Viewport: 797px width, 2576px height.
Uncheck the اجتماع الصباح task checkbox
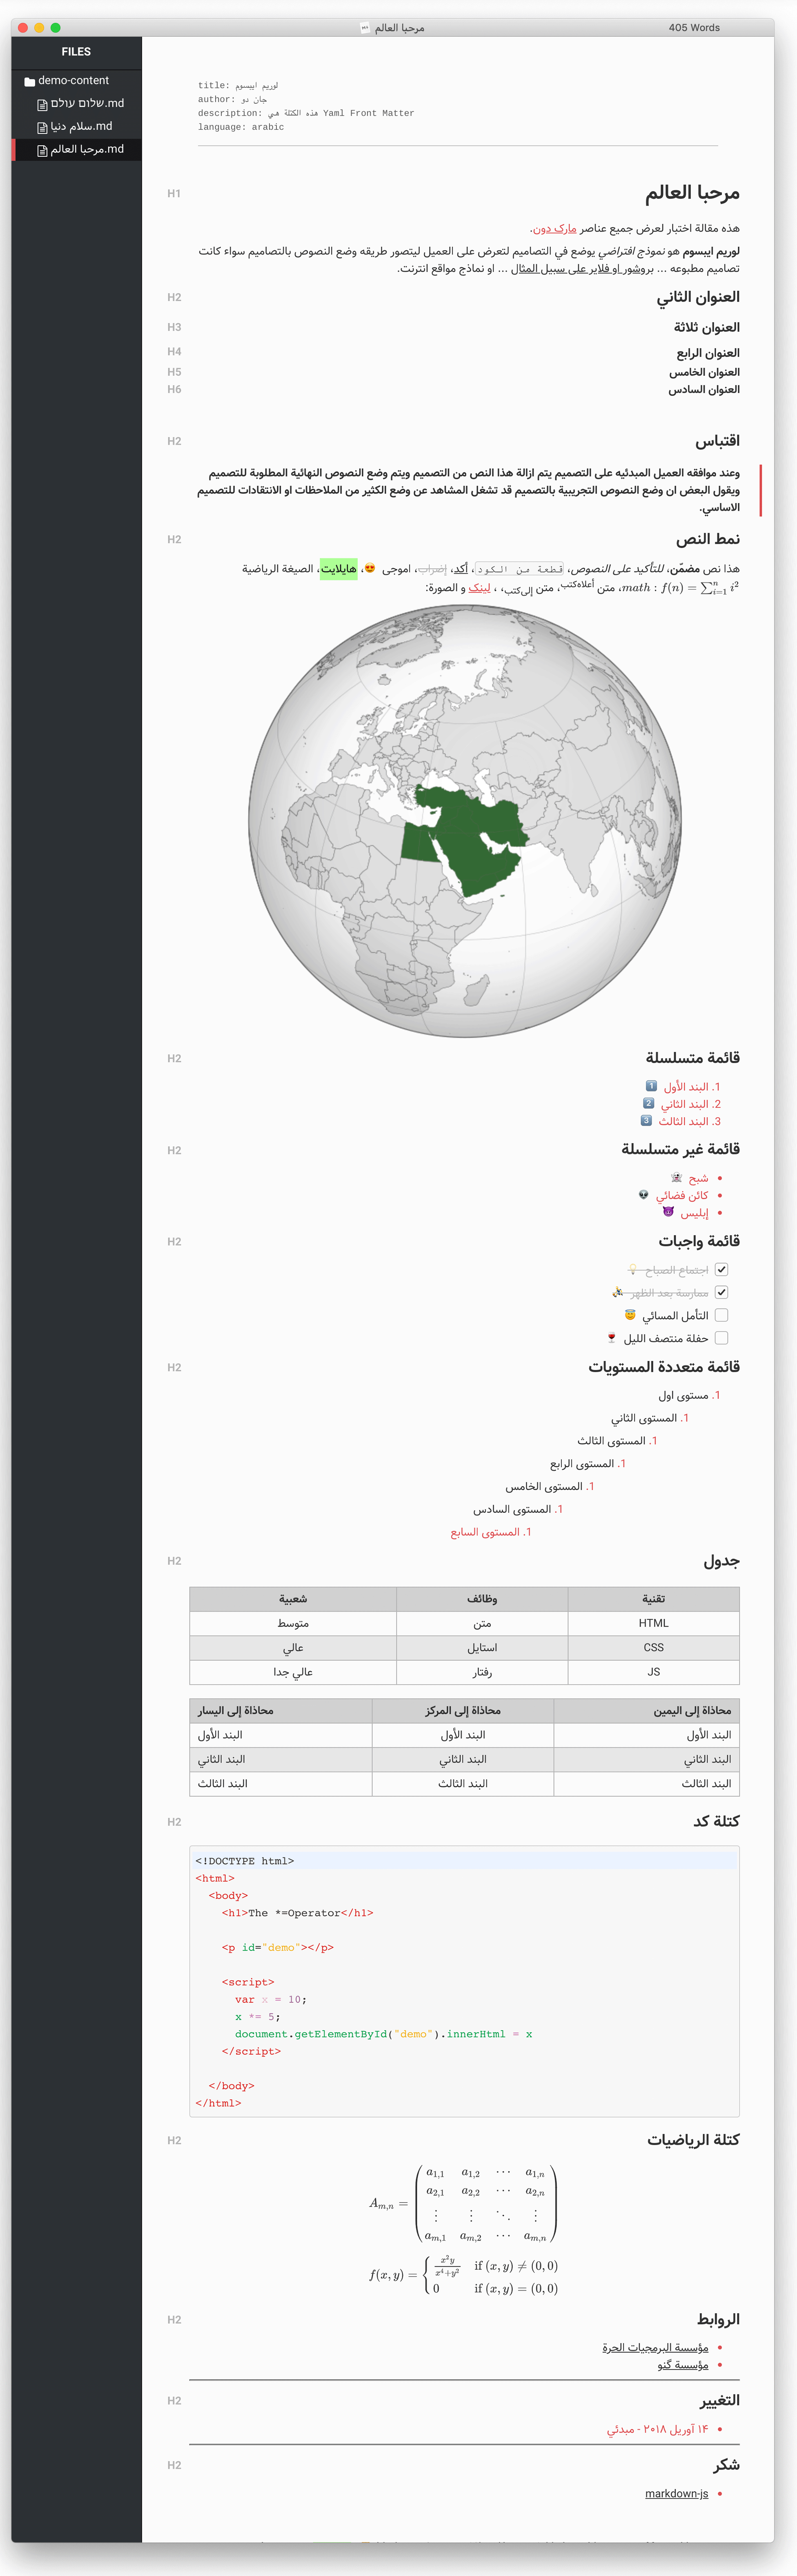point(721,1269)
